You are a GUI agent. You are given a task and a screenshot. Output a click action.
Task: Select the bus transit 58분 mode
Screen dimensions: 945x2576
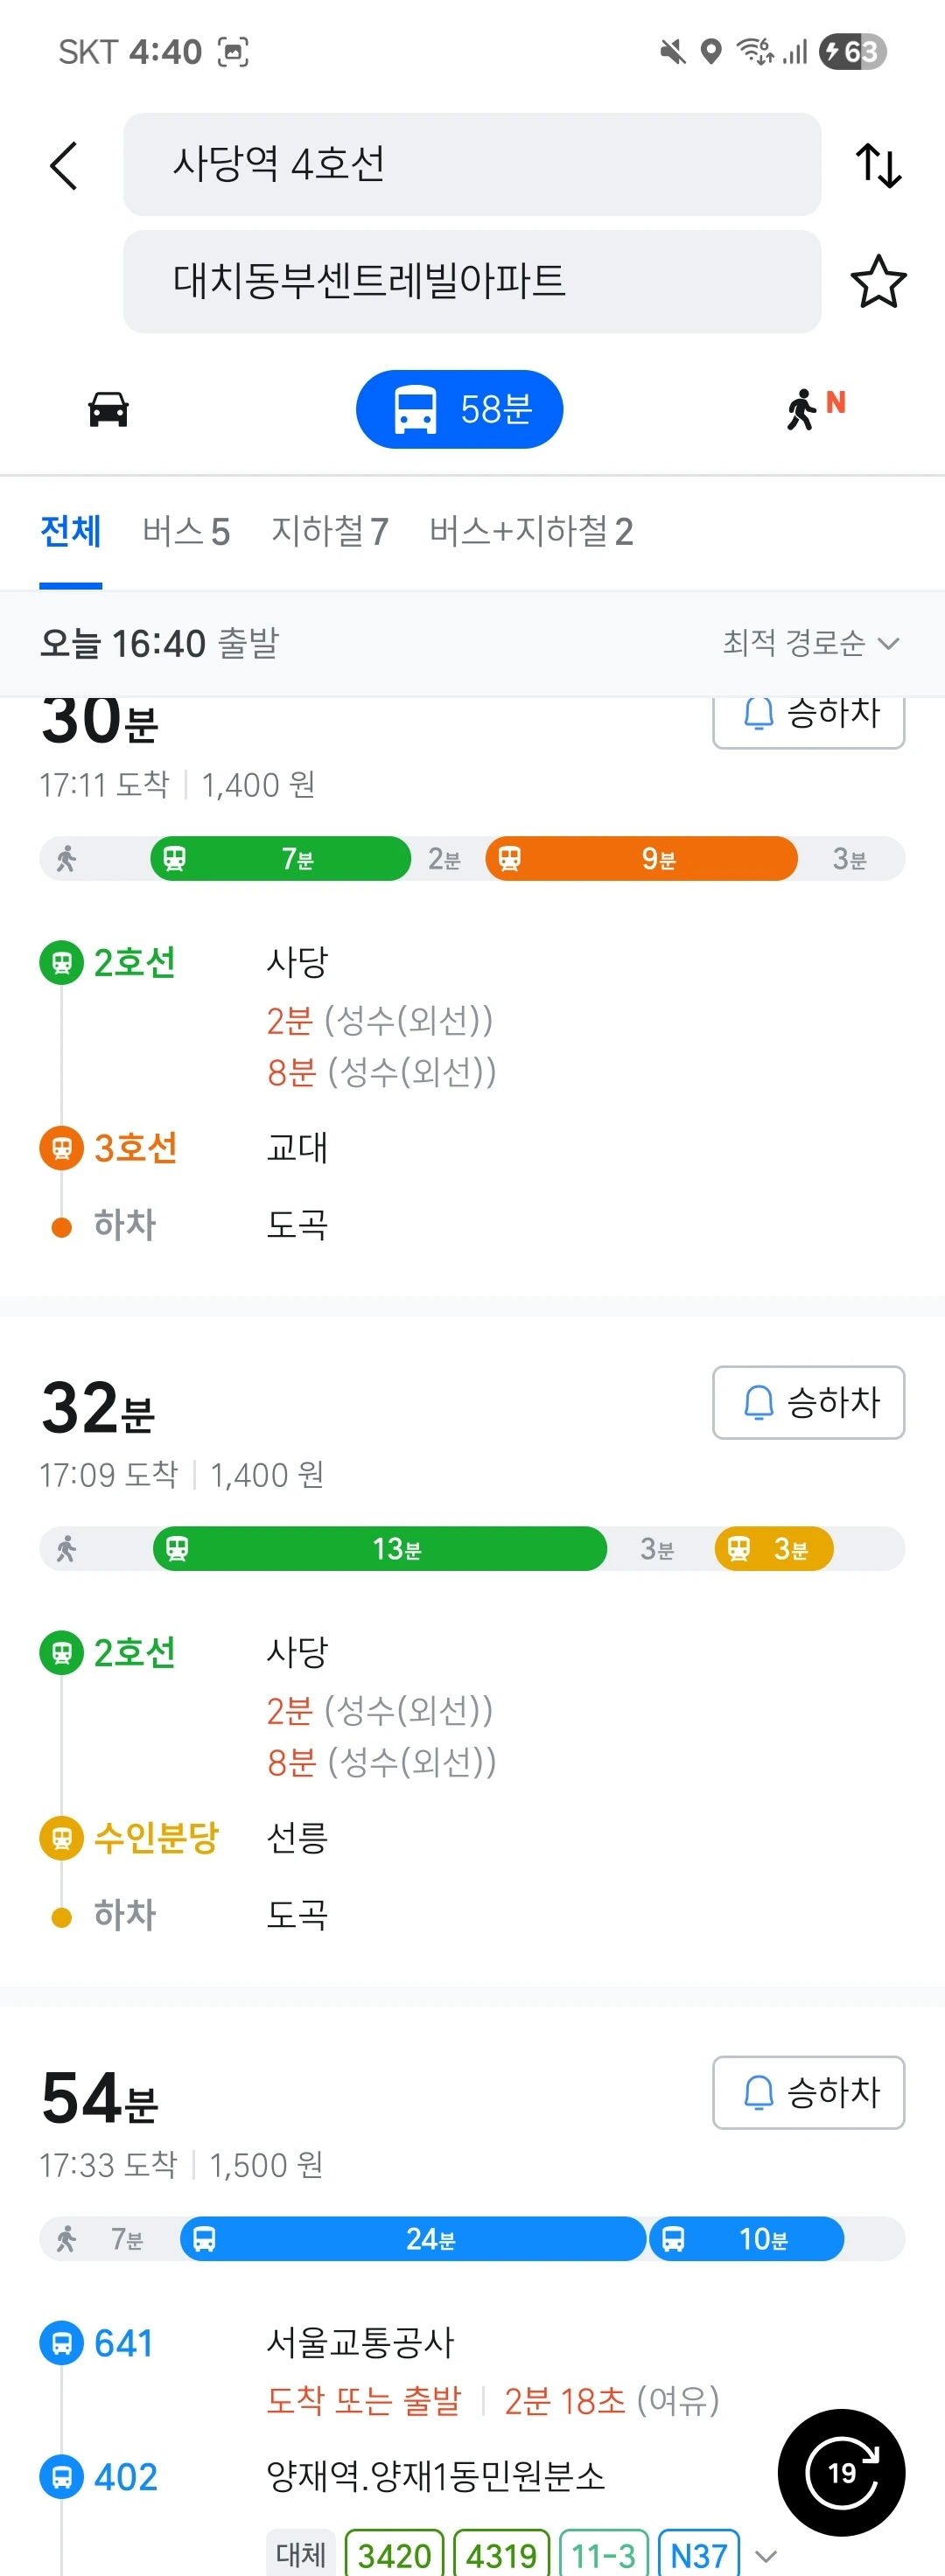point(460,409)
